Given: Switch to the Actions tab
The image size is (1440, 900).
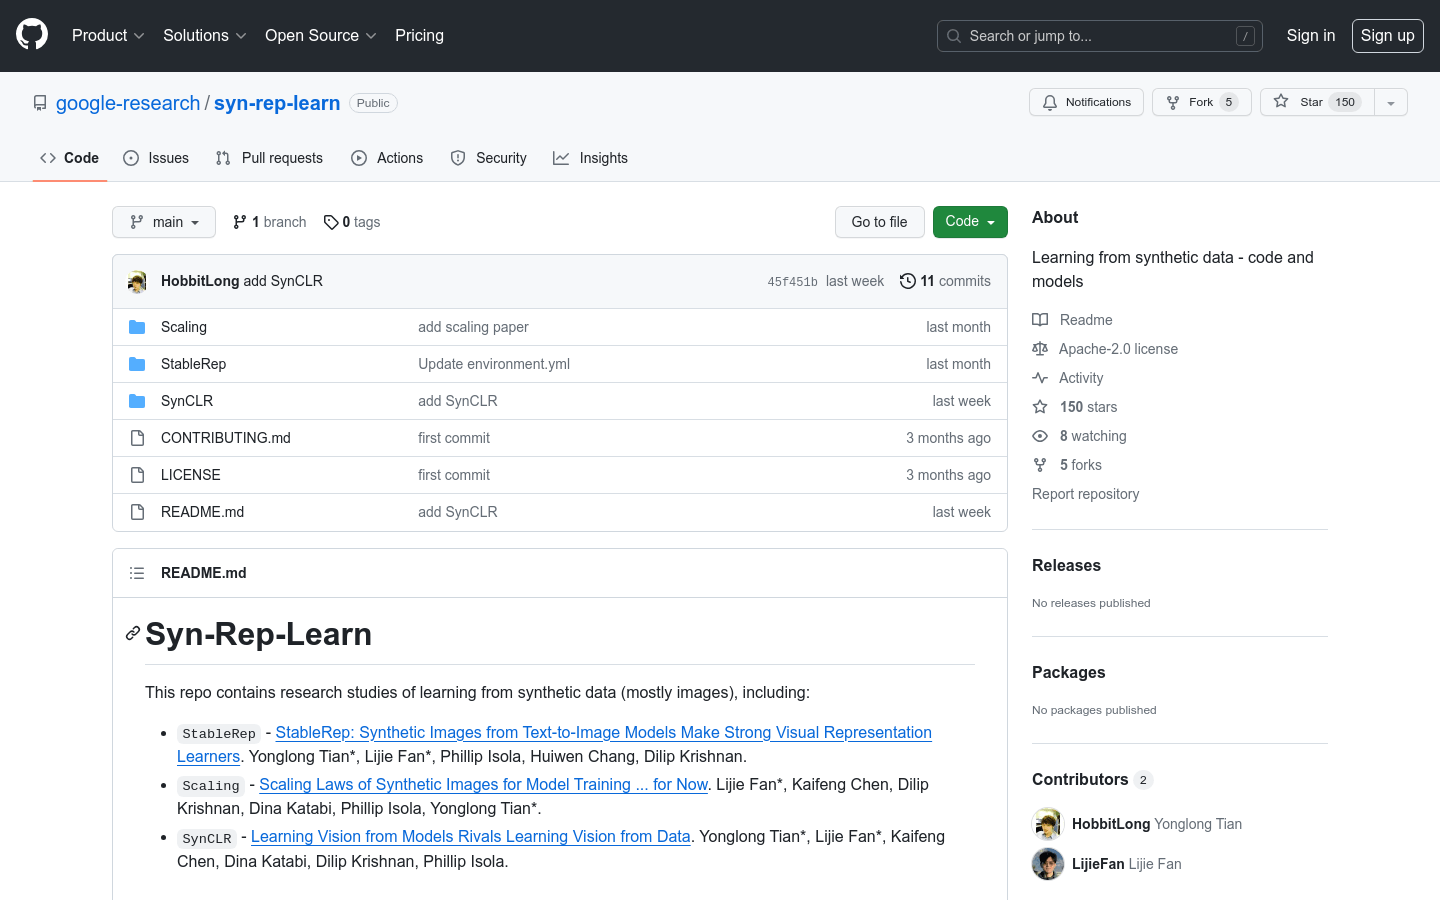Looking at the screenshot, I should point(387,158).
